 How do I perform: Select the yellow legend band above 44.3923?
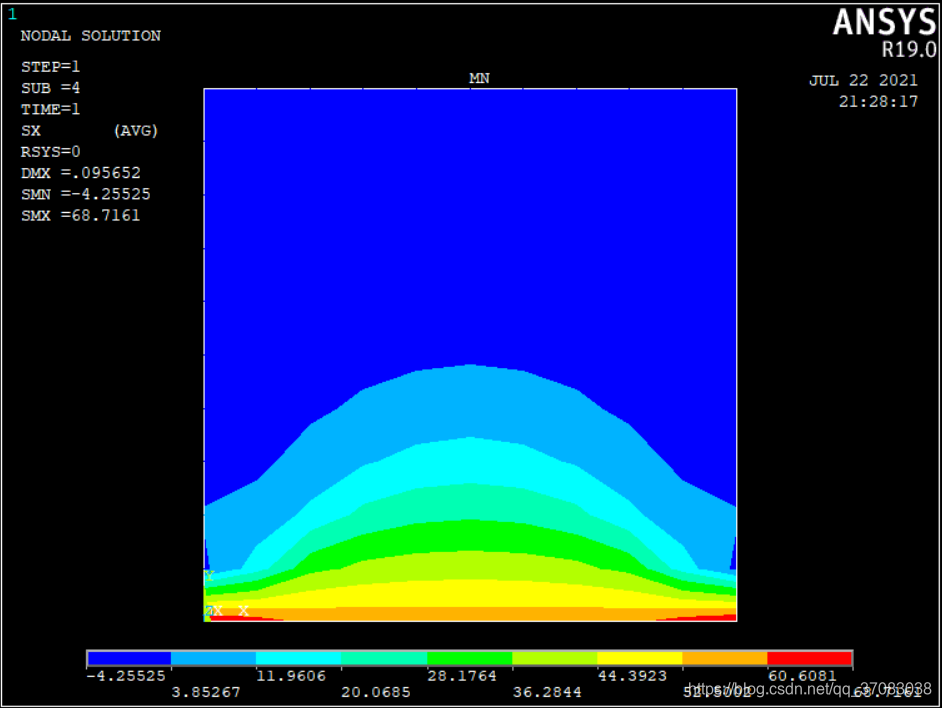coord(640,659)
